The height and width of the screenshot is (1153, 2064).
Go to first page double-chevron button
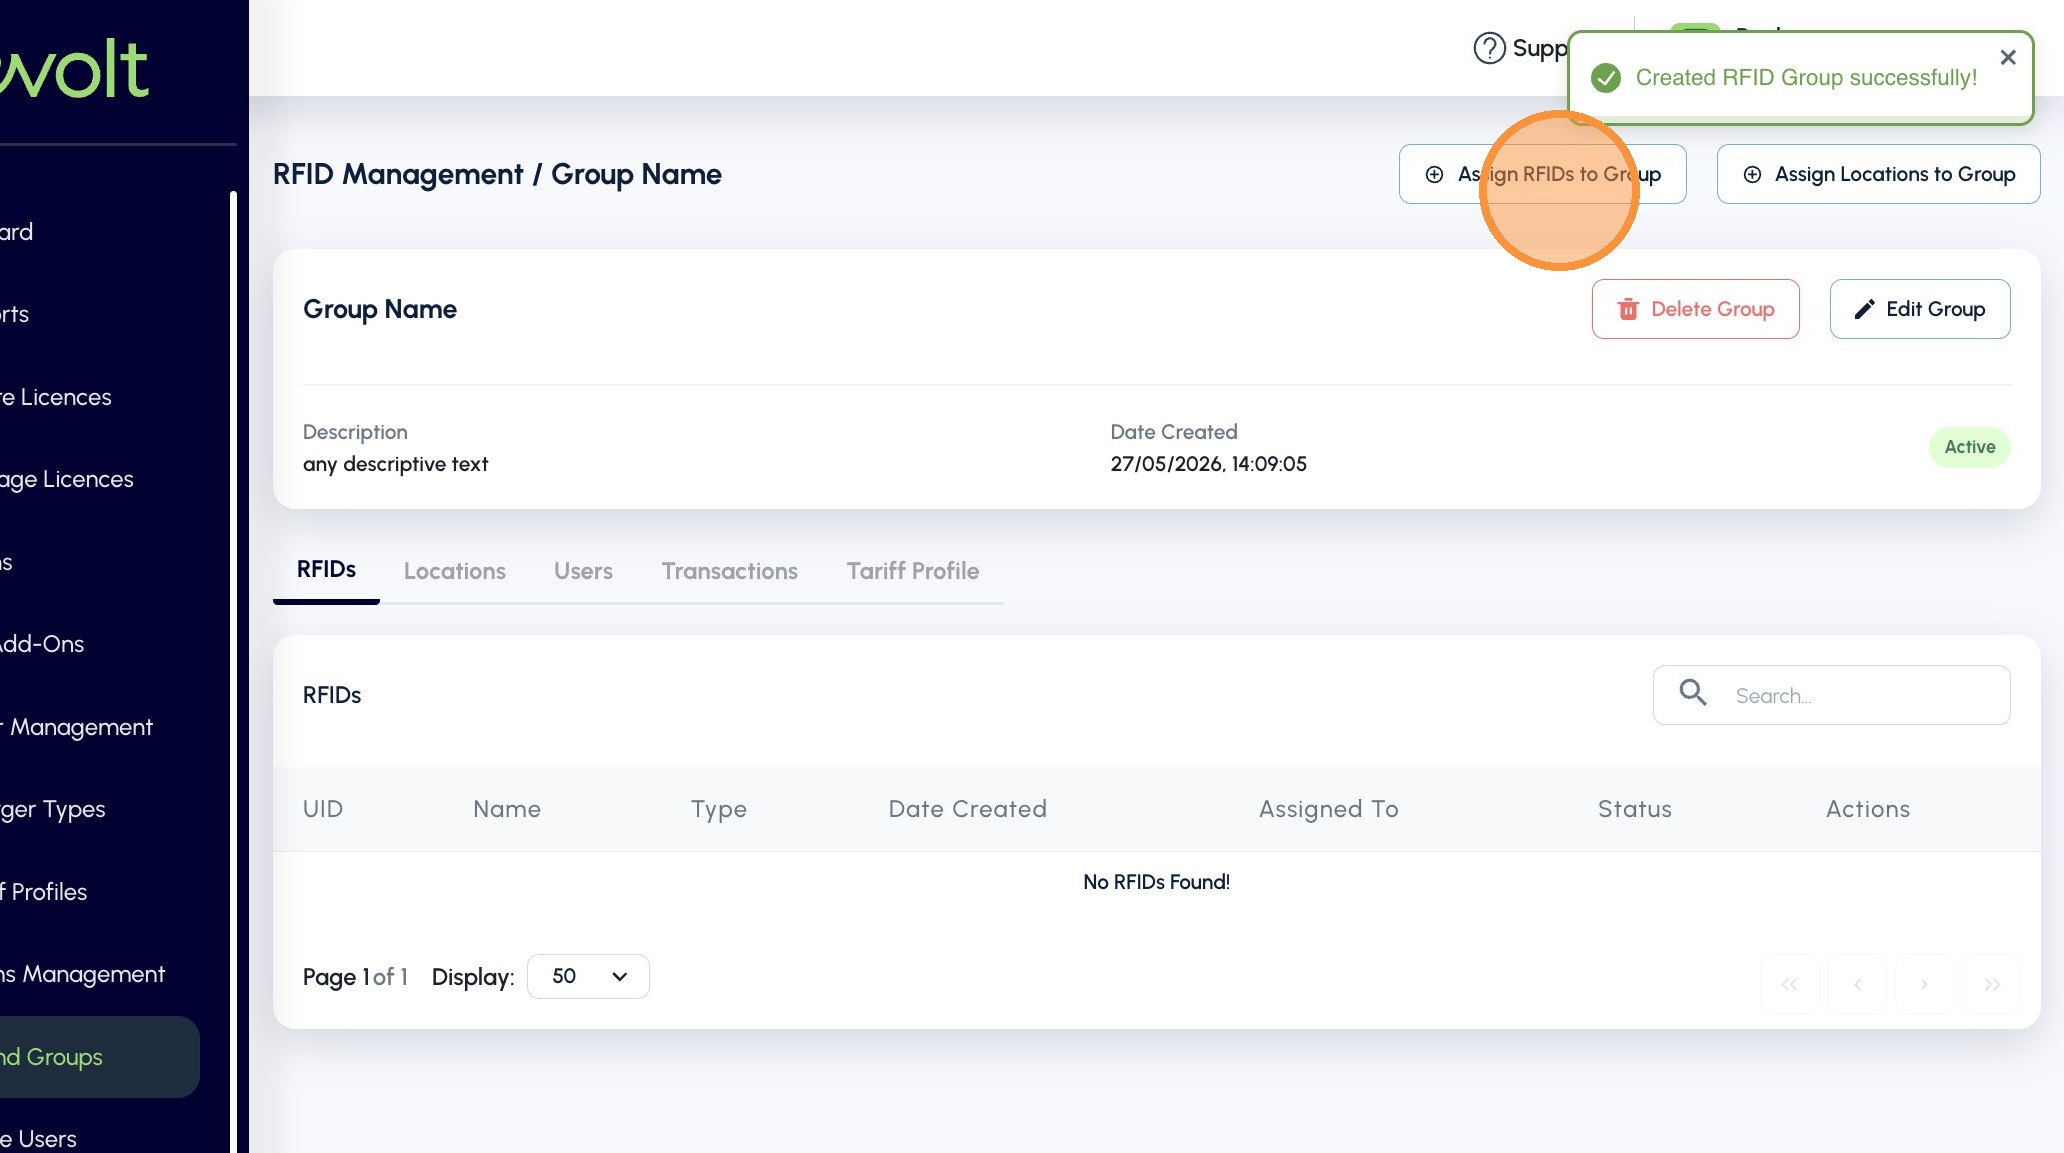1789,984
